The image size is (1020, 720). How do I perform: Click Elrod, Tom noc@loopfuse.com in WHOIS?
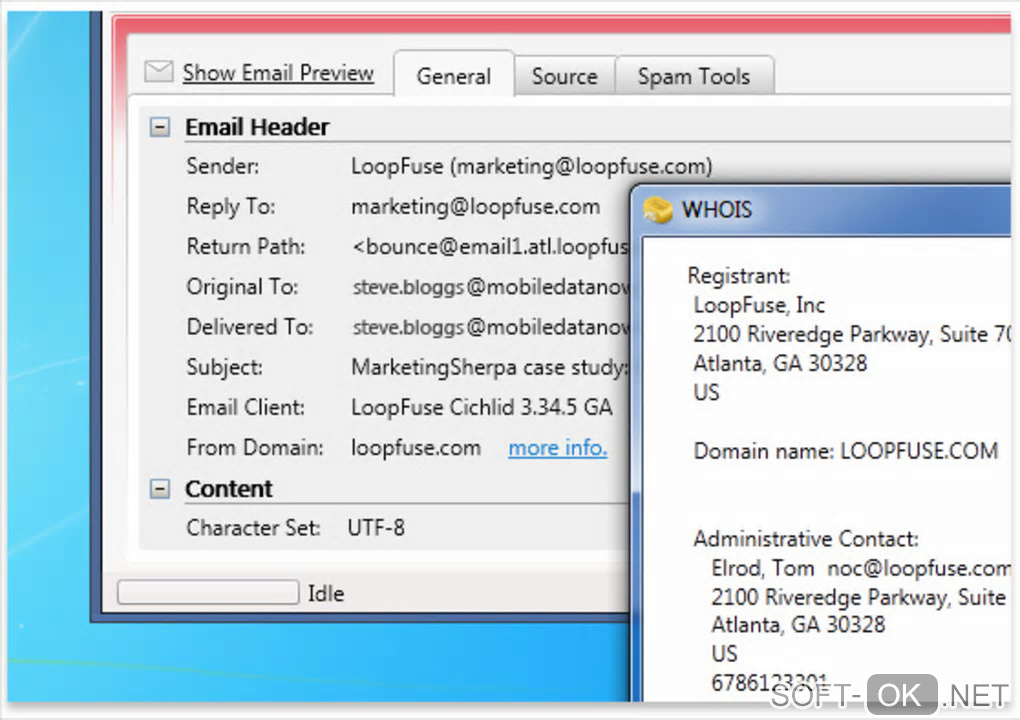click(x=861, y=568)
